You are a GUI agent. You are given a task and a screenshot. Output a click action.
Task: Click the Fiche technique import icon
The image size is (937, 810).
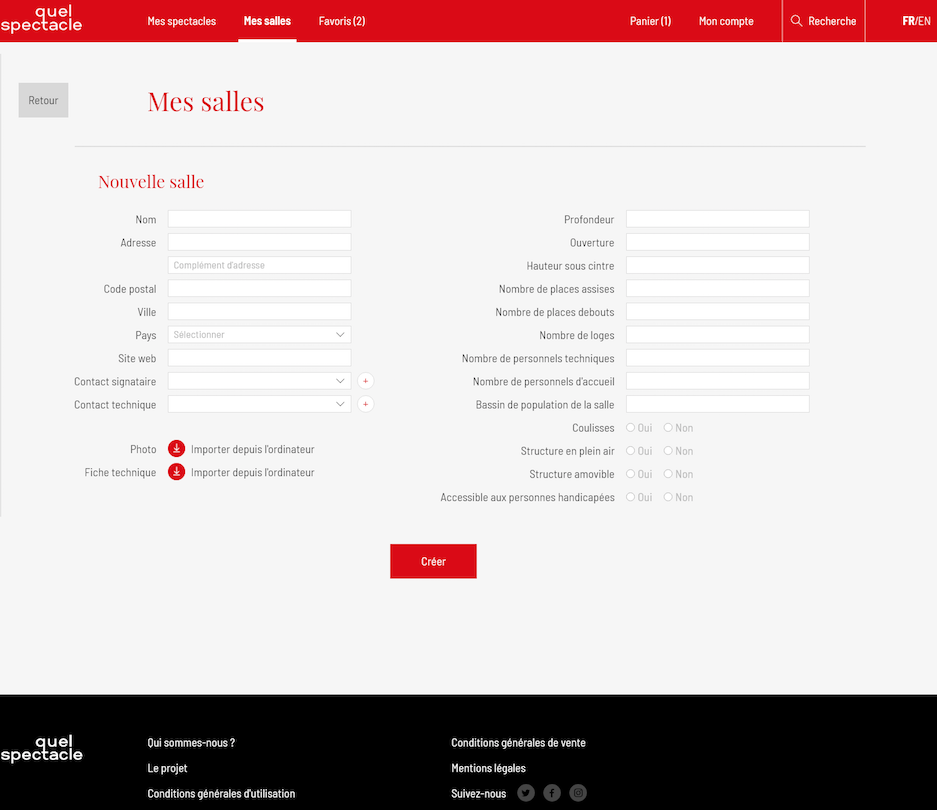coord(176,472)
